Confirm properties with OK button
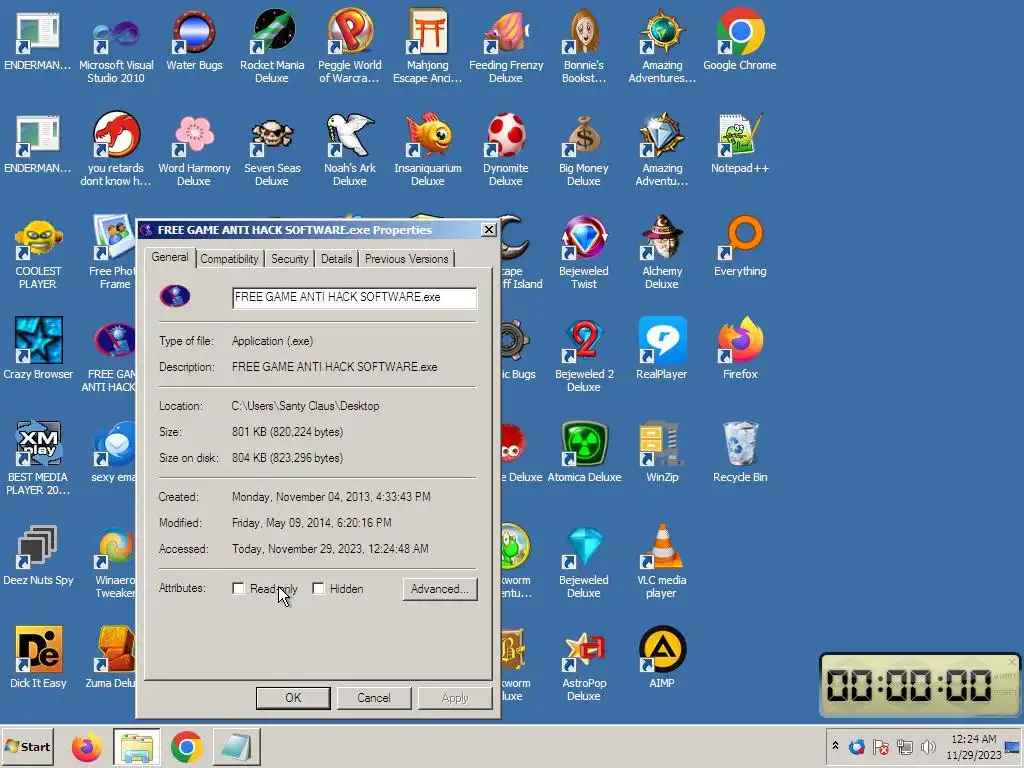 [x=293, y=697]
